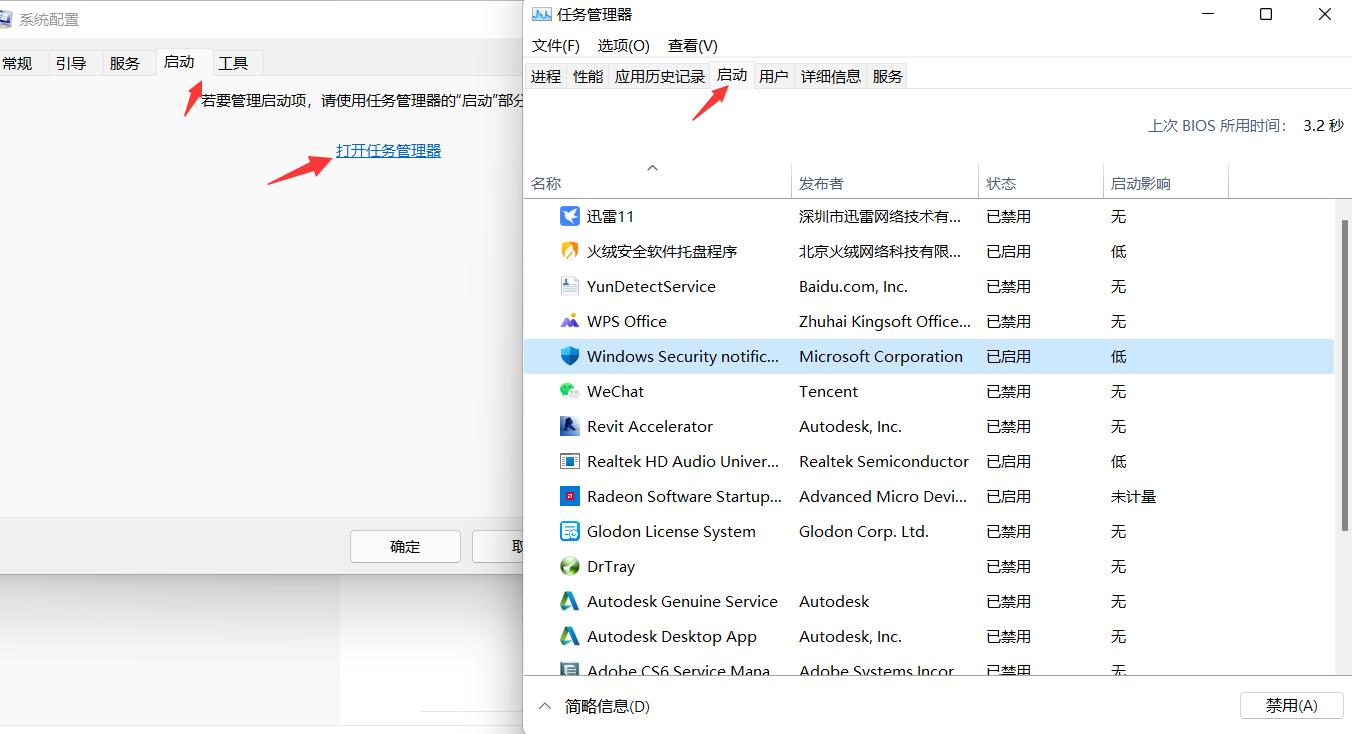The height and width of the screenshot is (734, 1352).
Task: Click publisher cell 深圳市迅雷网络技术有...
Action: coord(880,216)
